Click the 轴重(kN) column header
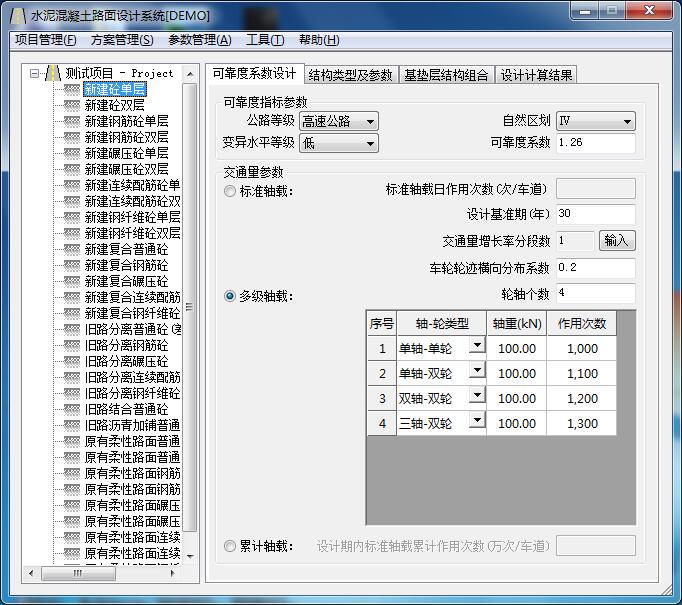 (x=517, y=323)
